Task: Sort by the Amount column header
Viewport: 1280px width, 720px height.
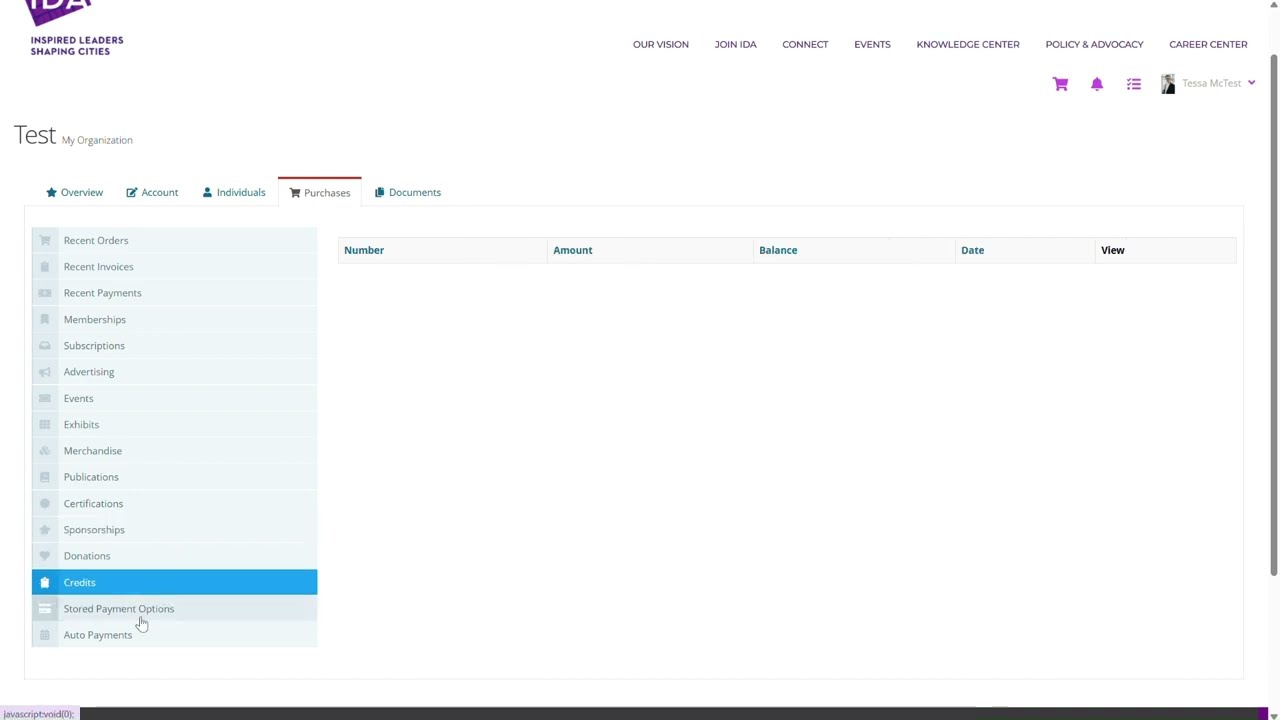Action: [x=573, y=250]
